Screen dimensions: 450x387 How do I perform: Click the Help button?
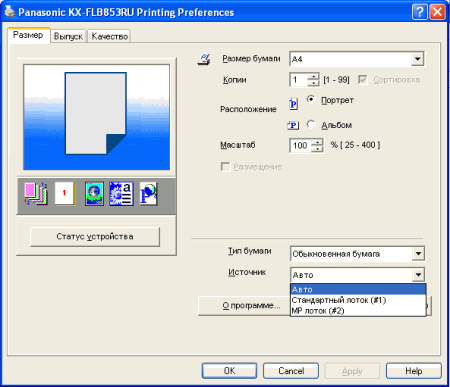[414, 371]
